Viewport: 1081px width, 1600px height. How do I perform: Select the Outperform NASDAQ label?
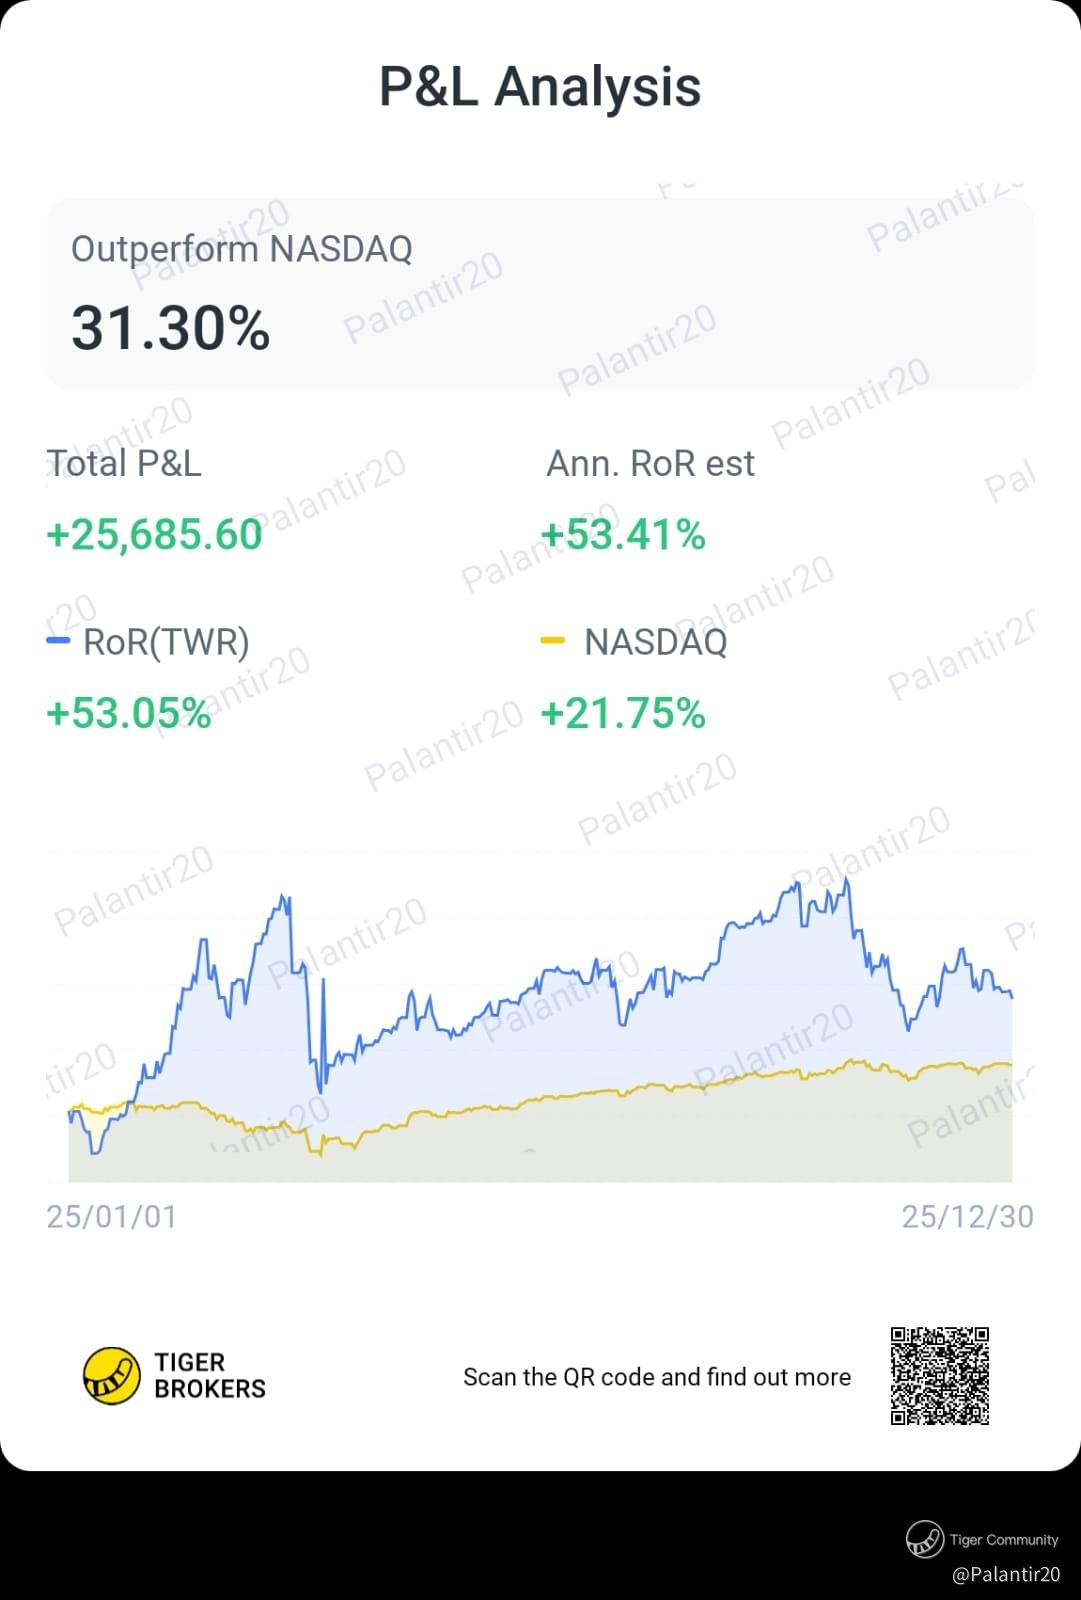(x=241, y=248)
